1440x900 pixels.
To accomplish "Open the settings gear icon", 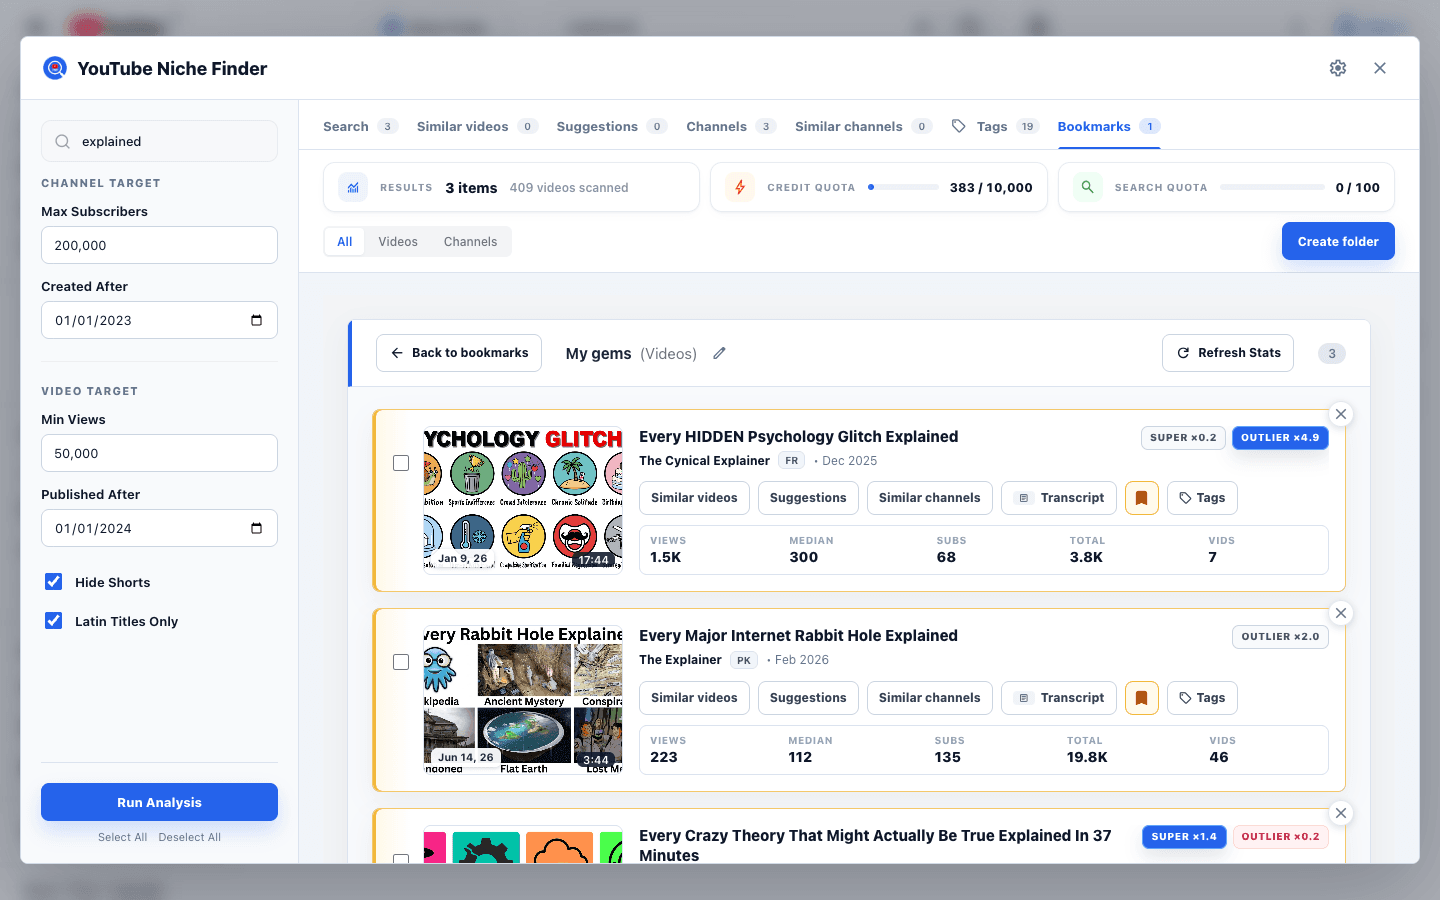I will (x=1338, y=68).
